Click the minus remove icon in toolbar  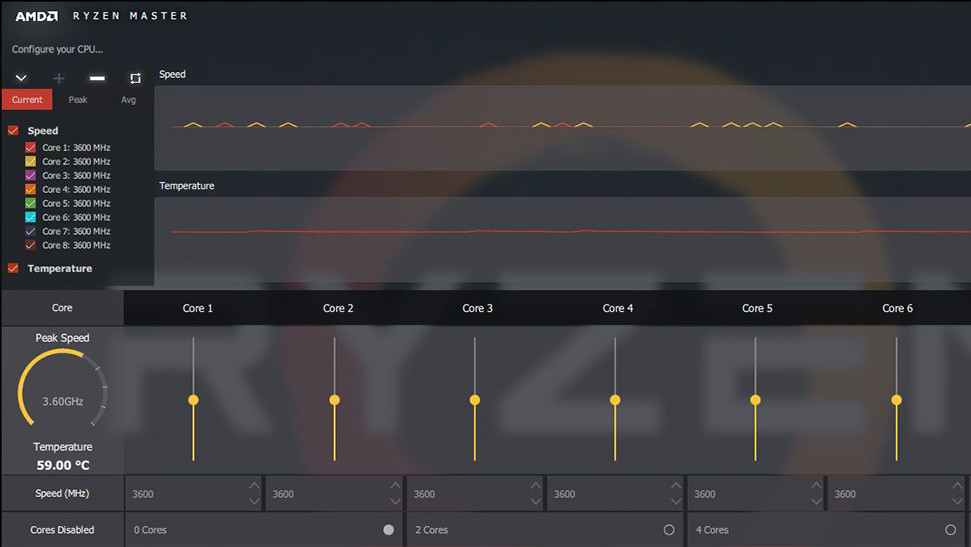(x=97, y=78)
